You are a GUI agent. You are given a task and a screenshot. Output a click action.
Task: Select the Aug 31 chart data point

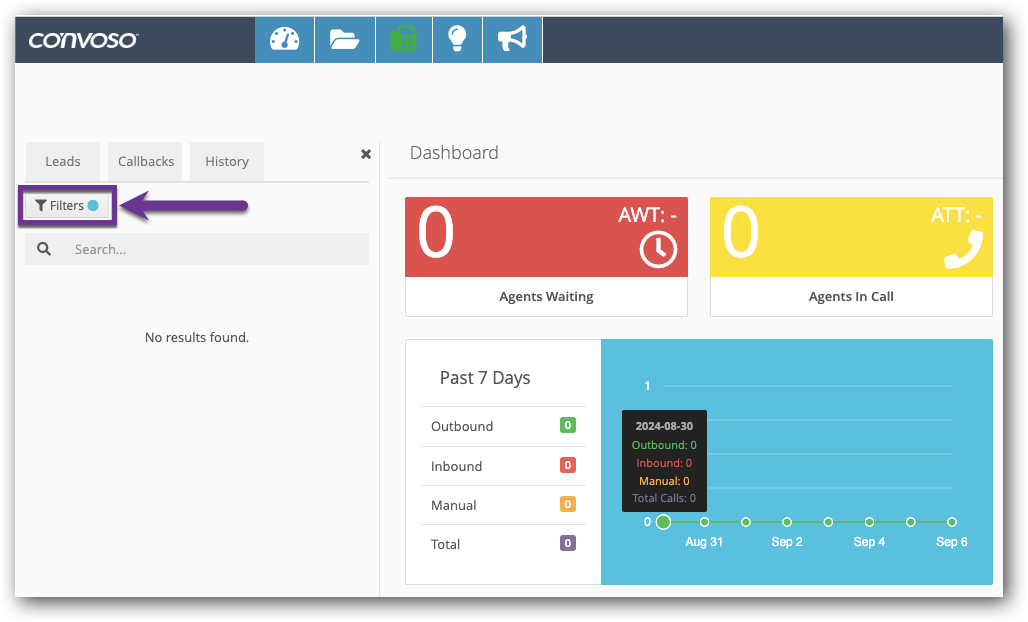704,522
